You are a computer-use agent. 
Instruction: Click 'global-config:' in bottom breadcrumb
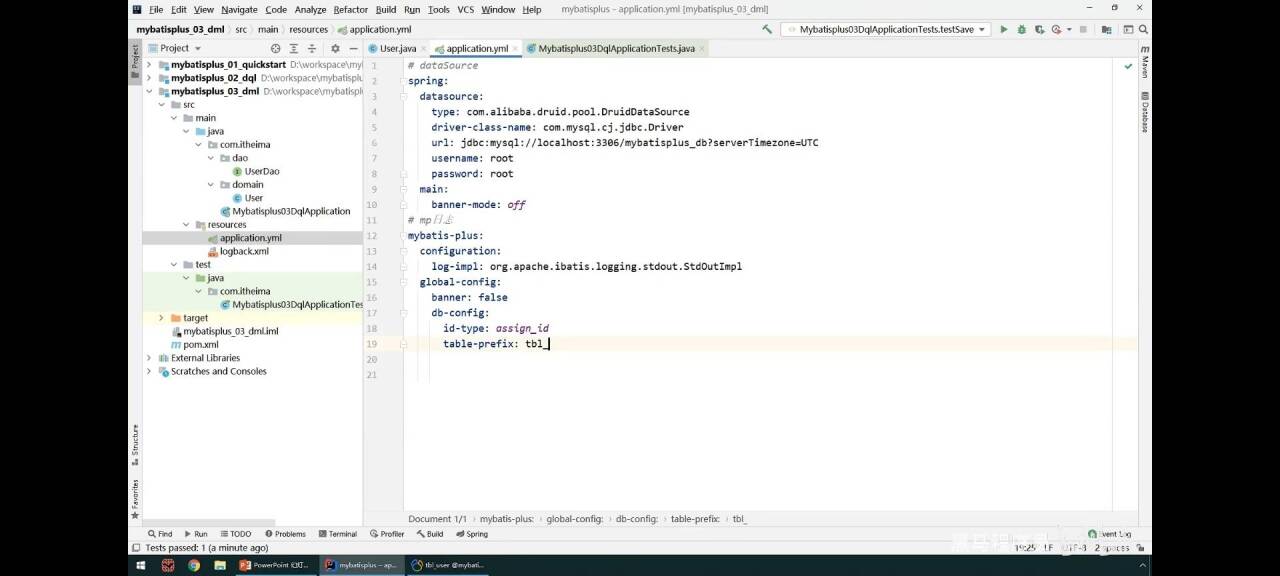(574, 519)
